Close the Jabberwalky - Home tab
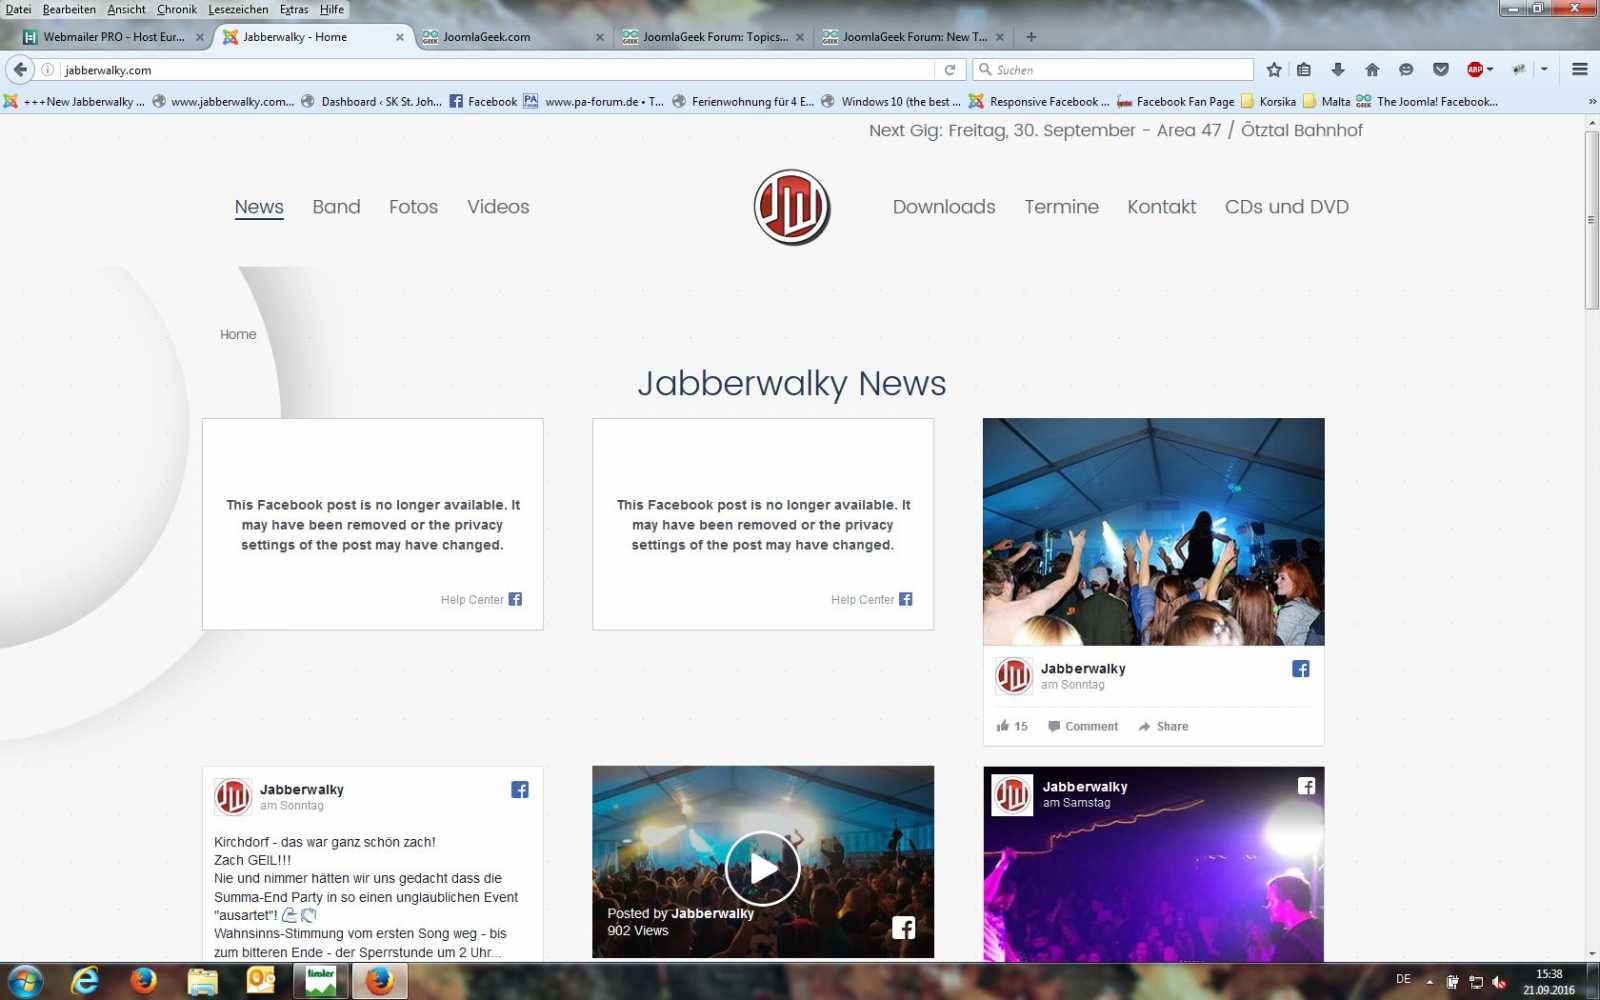This screenshot has height=1000, width=1600. (x=400, y=37)
